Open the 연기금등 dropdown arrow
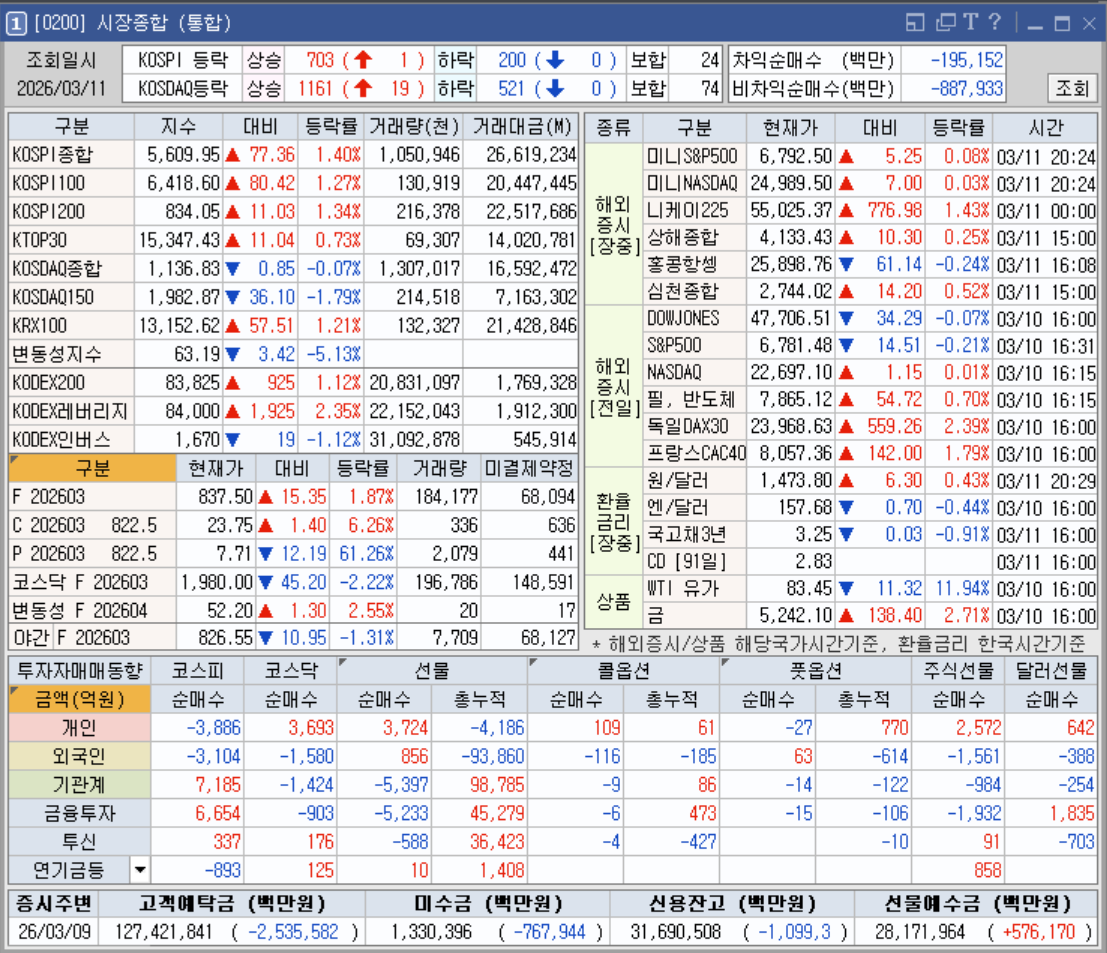The width and height of the screenshot is (1107, 953). click(x=140, y=870)
